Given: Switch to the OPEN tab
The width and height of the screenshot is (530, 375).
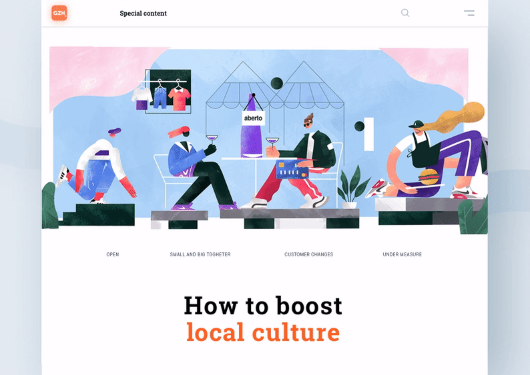Looking at the screenshot, I should (113, 254).
